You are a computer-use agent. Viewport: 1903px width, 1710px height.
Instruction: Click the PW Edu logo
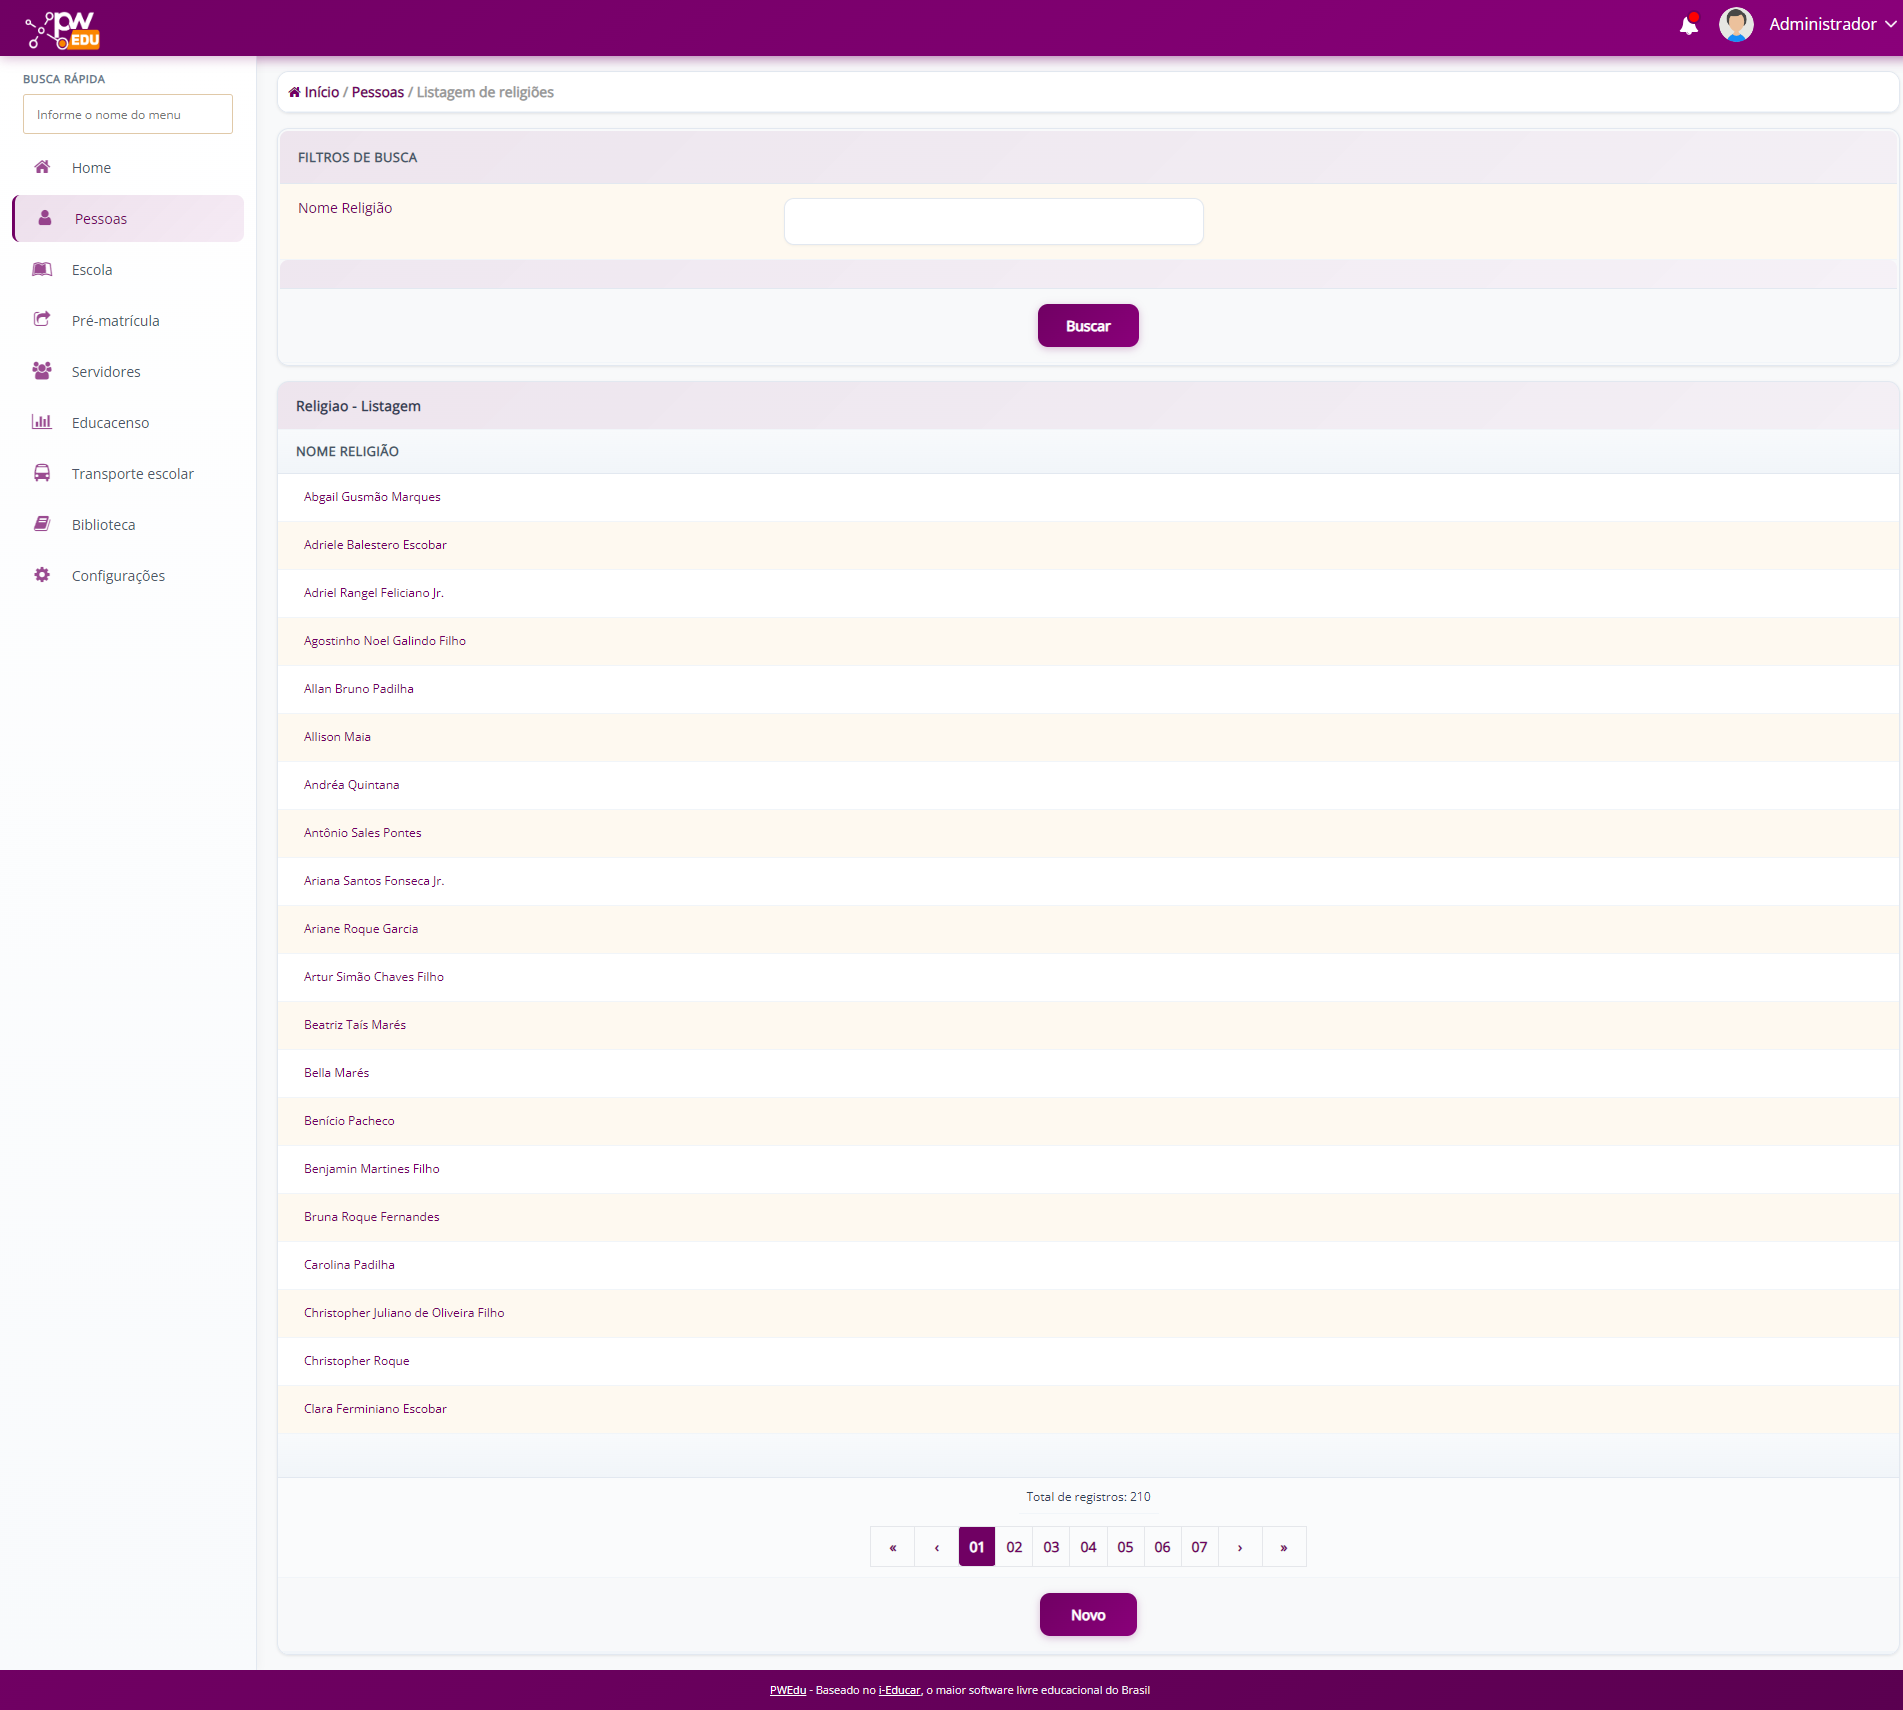pyautogui.click(x=64, y=29)
